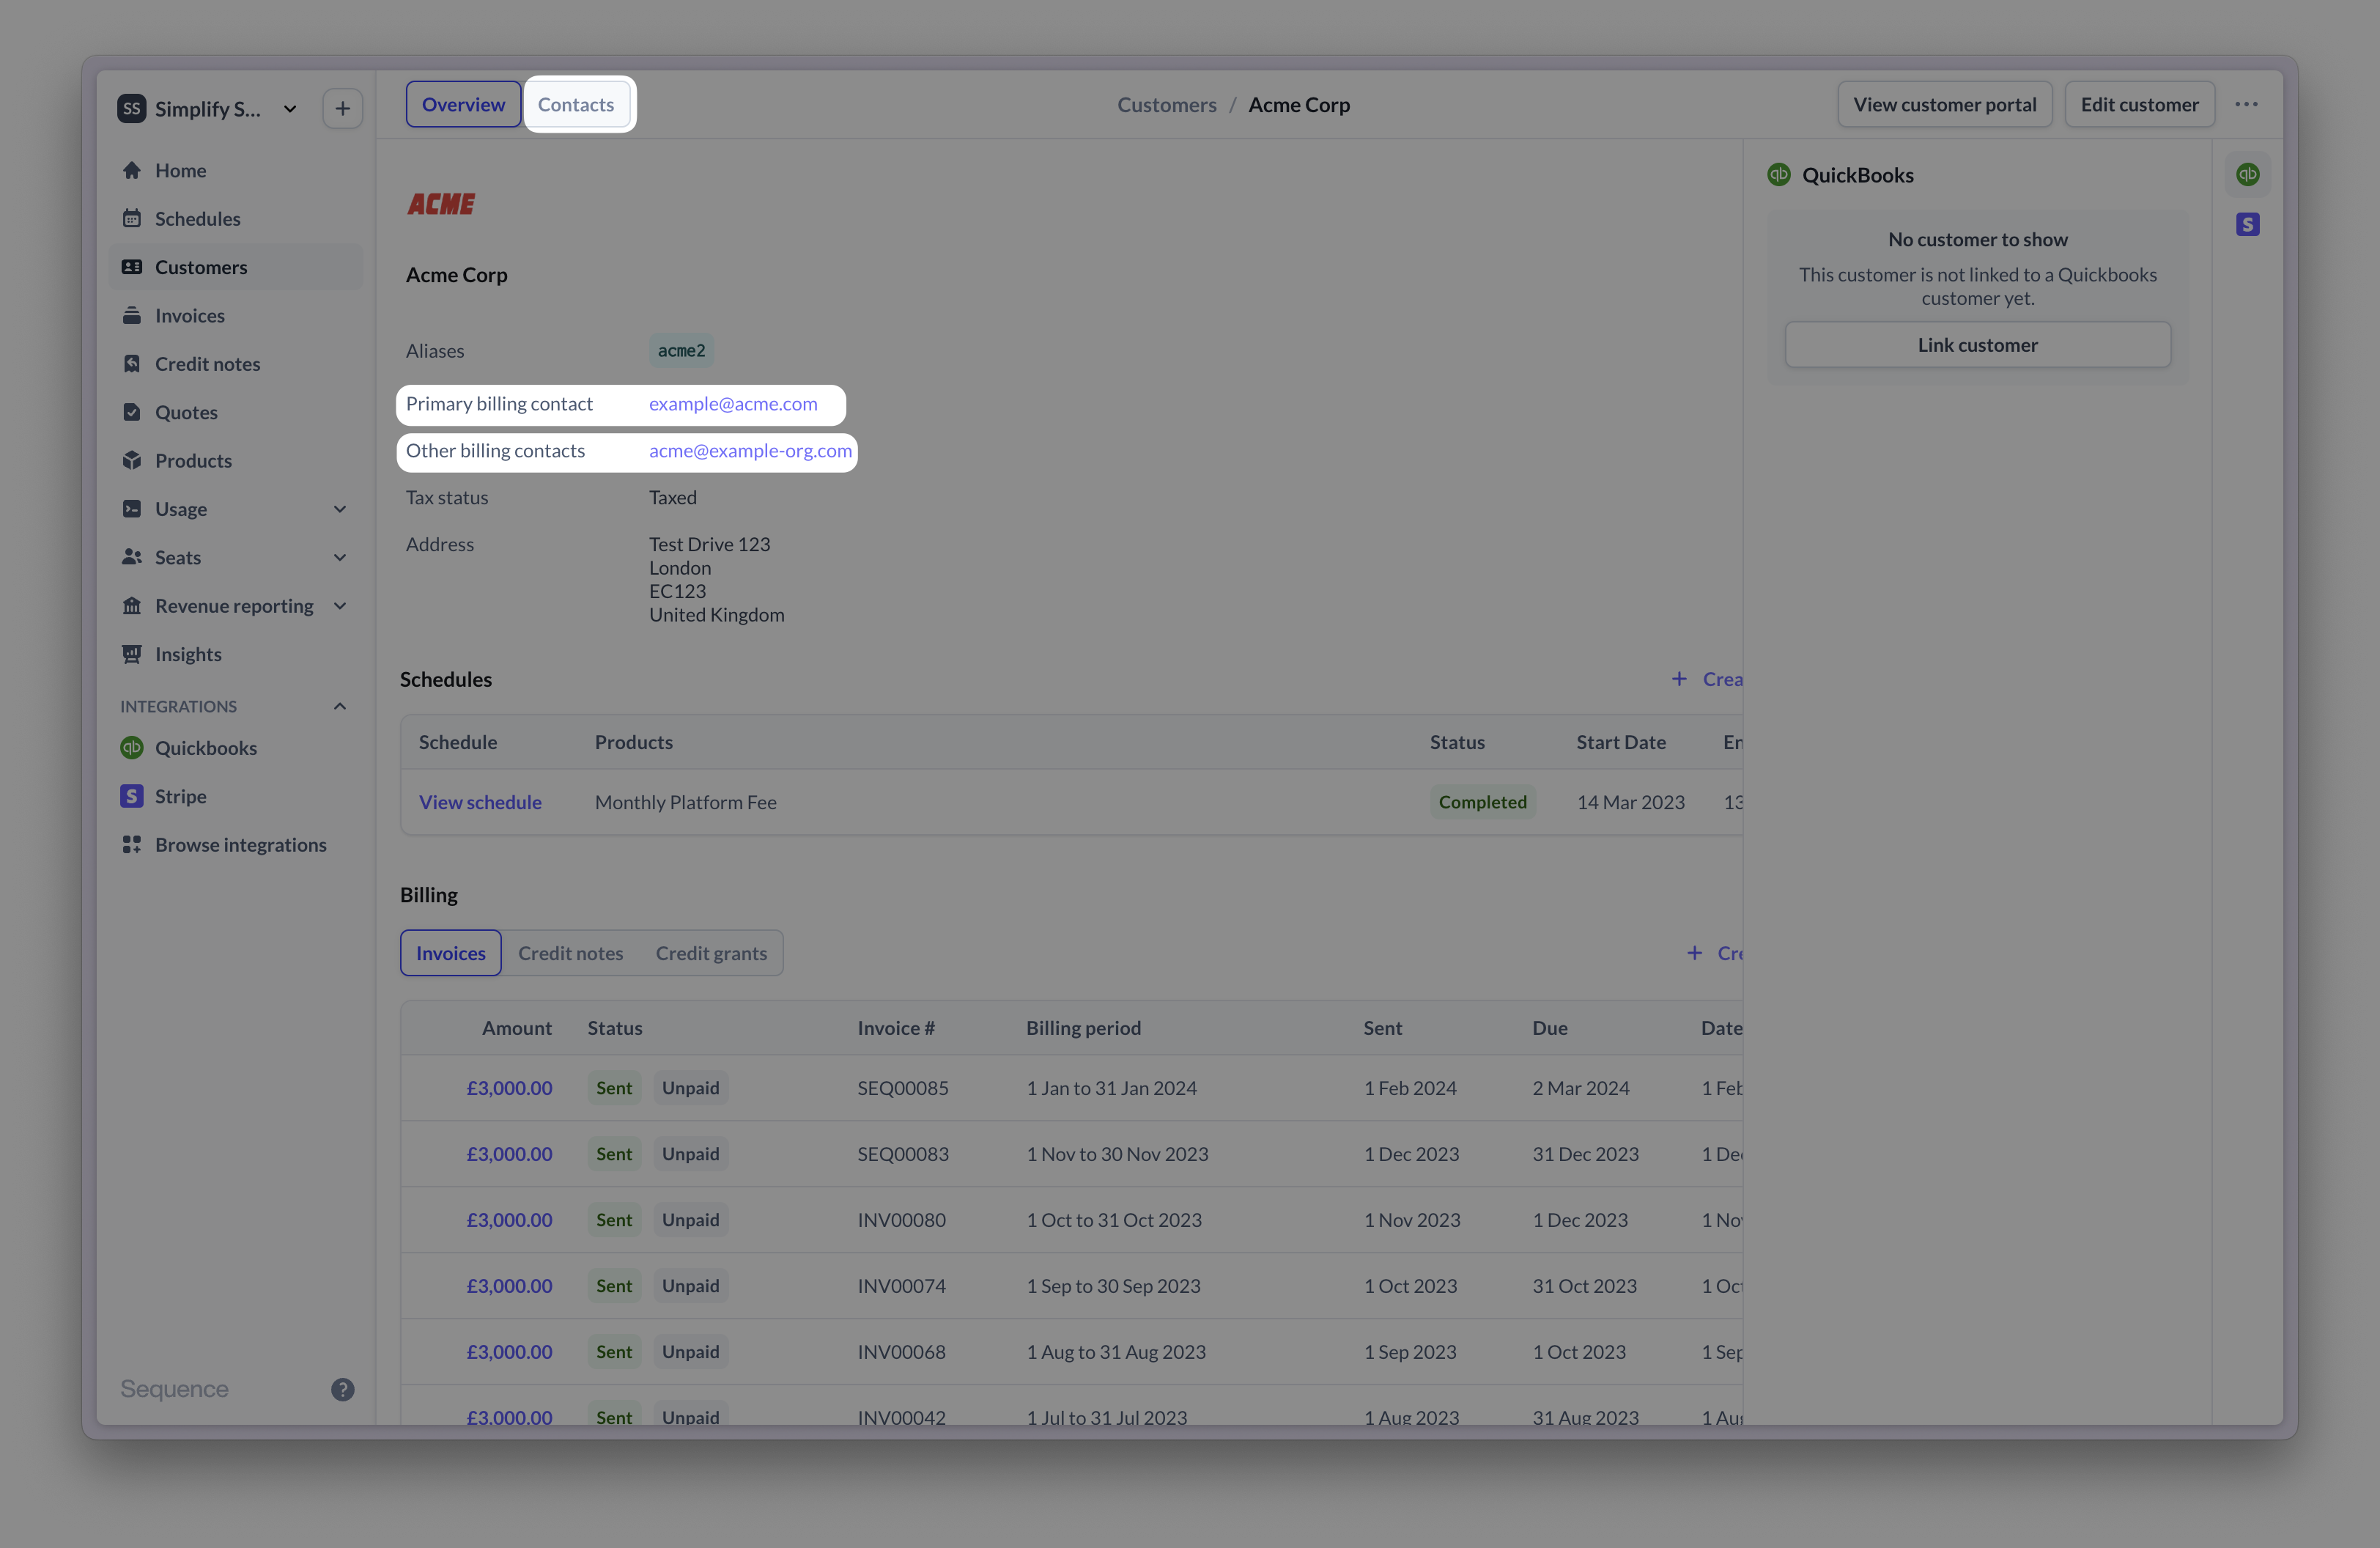
Task: Click the 14 Mar 2023 start date
Action: click(x=1630, y=802)
